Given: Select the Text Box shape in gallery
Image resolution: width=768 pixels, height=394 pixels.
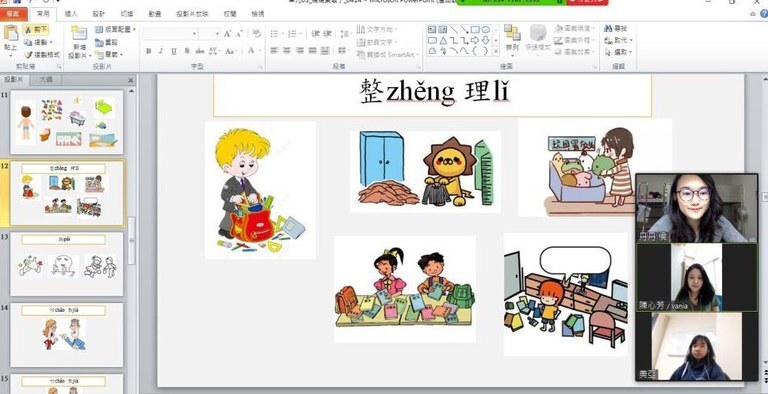Looking at the screenshot, I should point(432,30).
